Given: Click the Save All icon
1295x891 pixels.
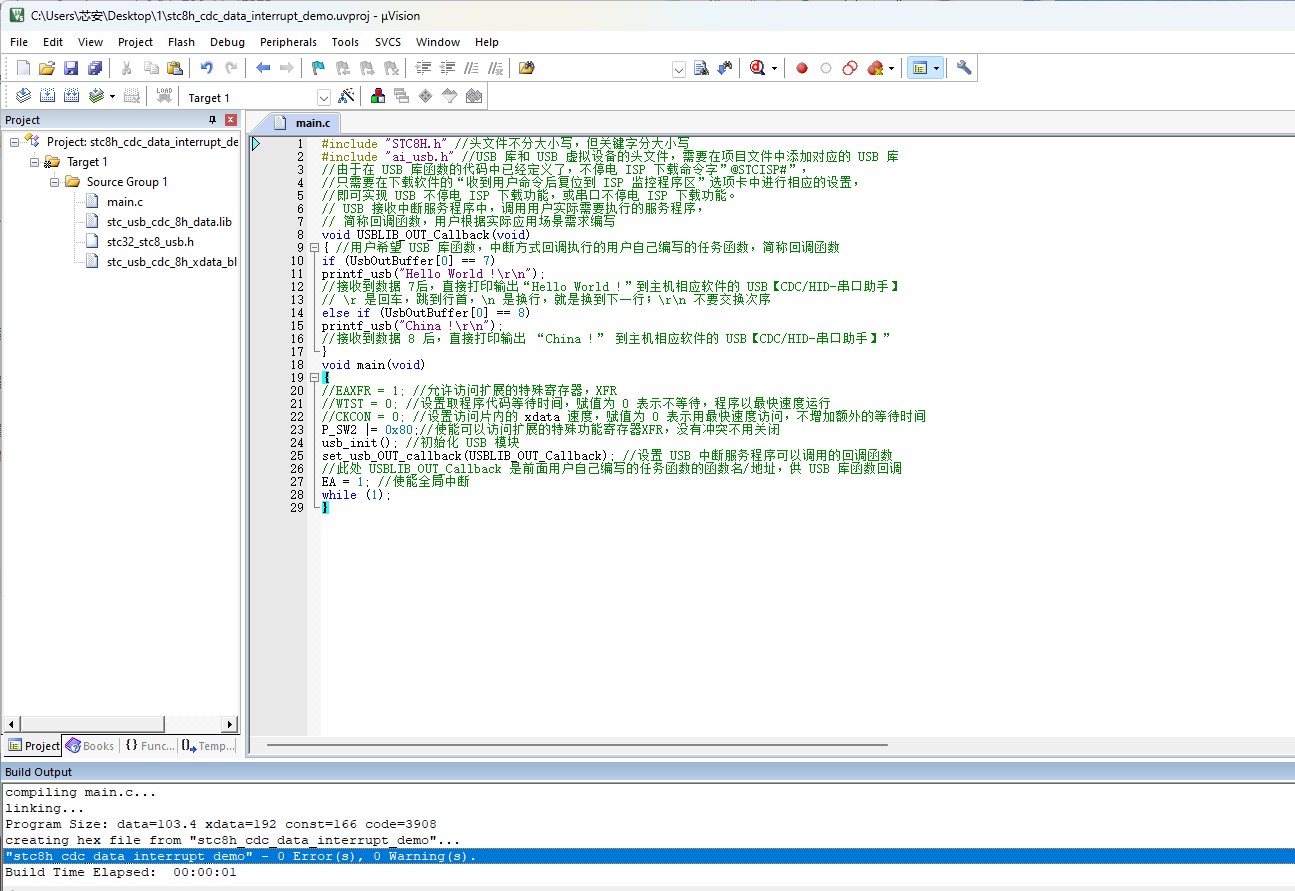Looking at the screenshot, I should click(95, 68).
